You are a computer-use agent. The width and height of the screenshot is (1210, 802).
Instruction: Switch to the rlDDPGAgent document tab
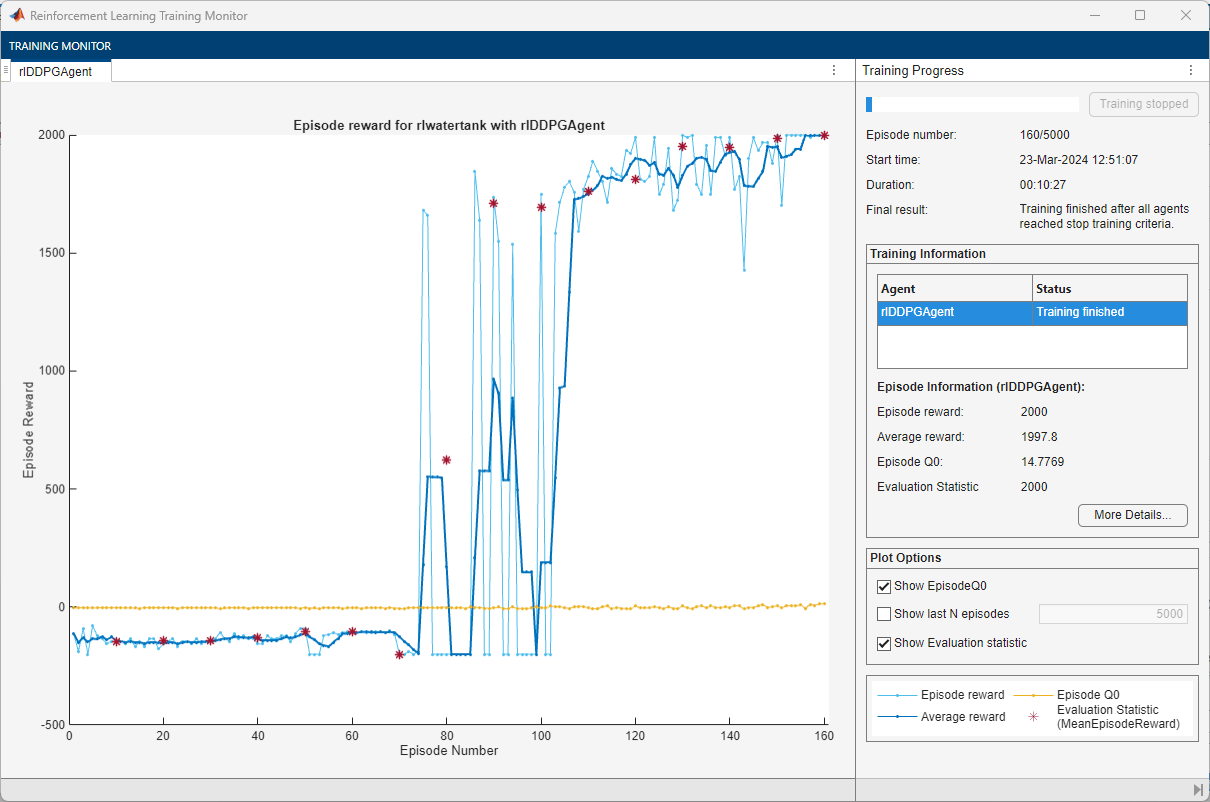pos(56,71)
